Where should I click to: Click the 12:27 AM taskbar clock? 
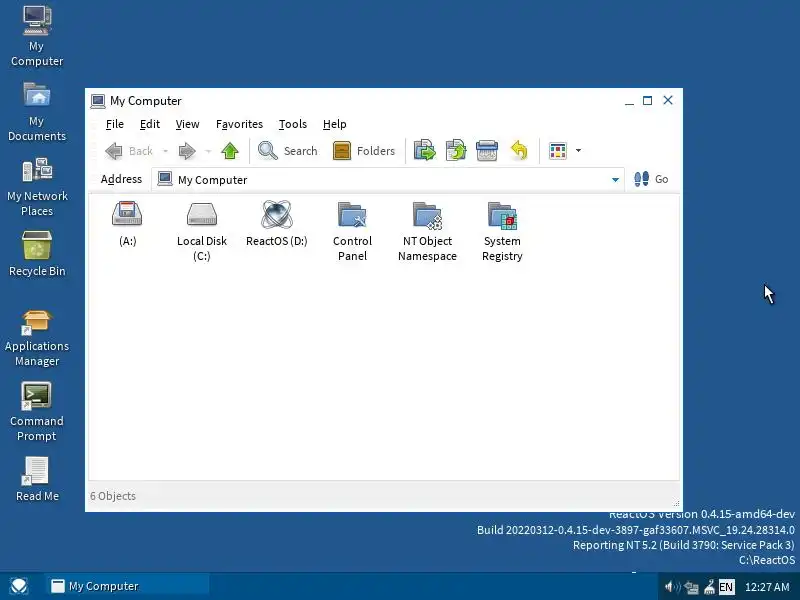tap(767, 587)
